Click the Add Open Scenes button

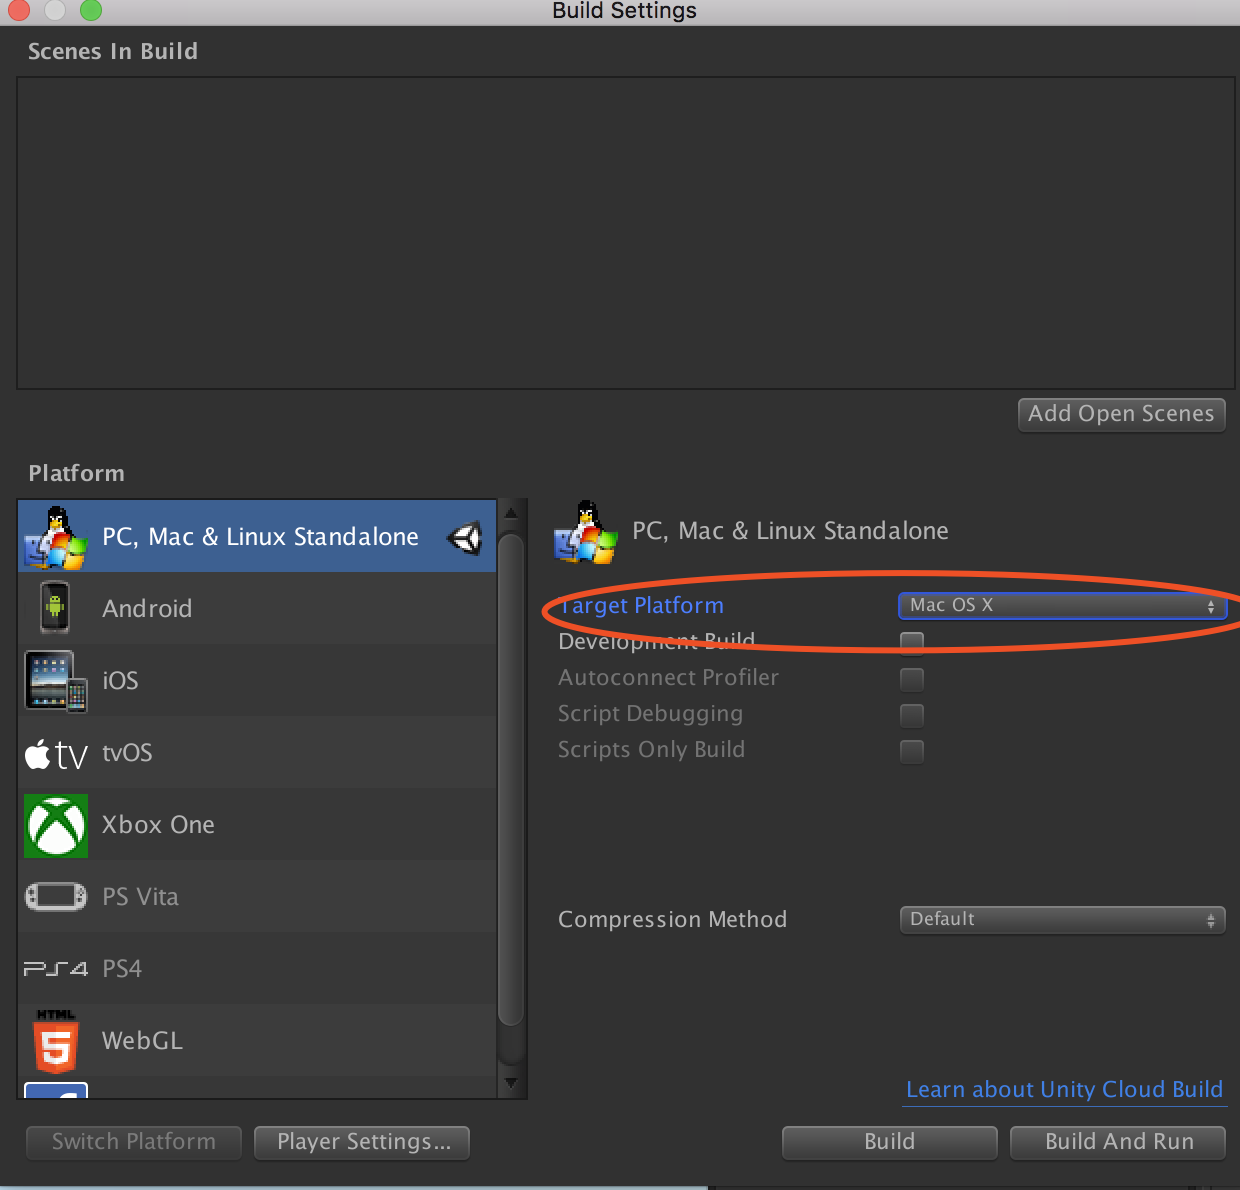pos(1121,414)
